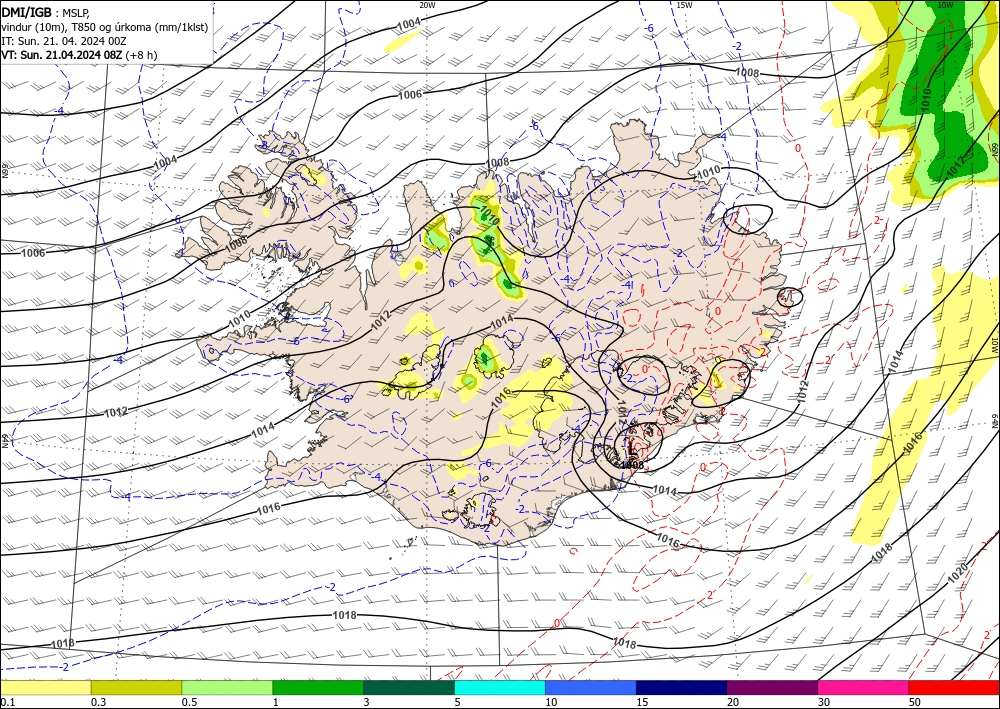Click the light green 0.5–1 legend swatch
1000x709 pixels.
227,687
